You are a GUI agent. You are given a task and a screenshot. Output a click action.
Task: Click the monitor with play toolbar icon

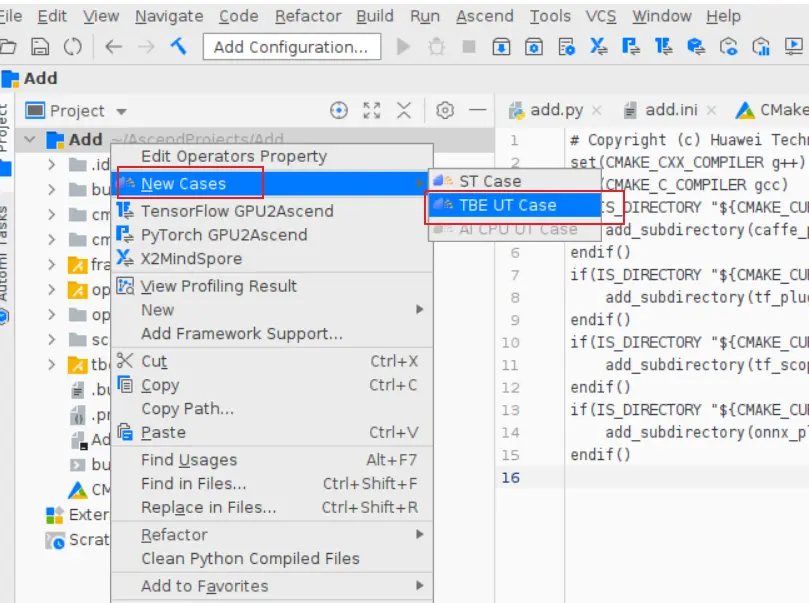(794, 47)
